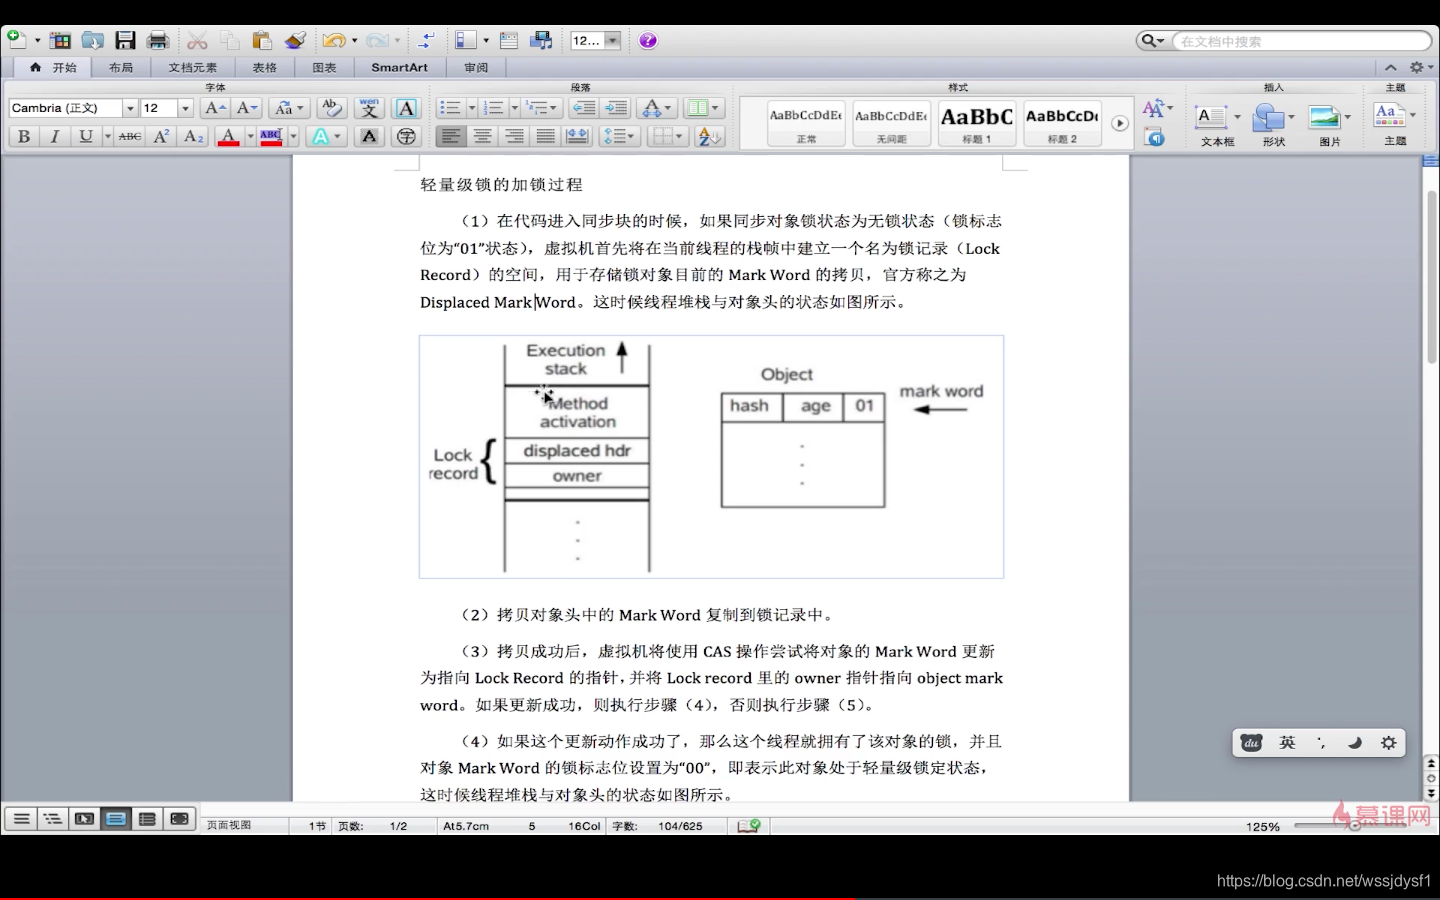Toggle strikethrough ABC formatting
The height and width of the screenshot is (900, 1440).
[x=130, y=136]
